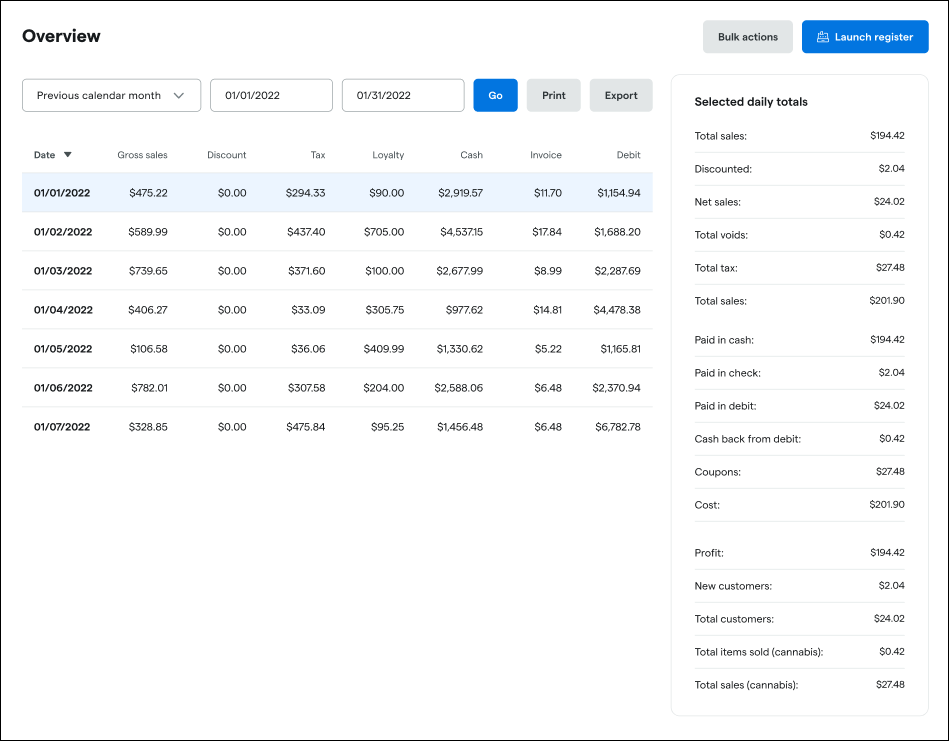Open Bulk actions

pyautogui.click(x=747, y=37)
